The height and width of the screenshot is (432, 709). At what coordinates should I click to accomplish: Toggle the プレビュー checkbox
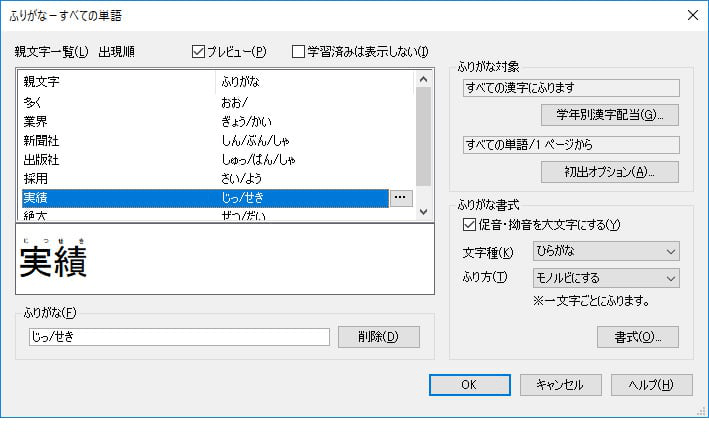tap(199, 52)
